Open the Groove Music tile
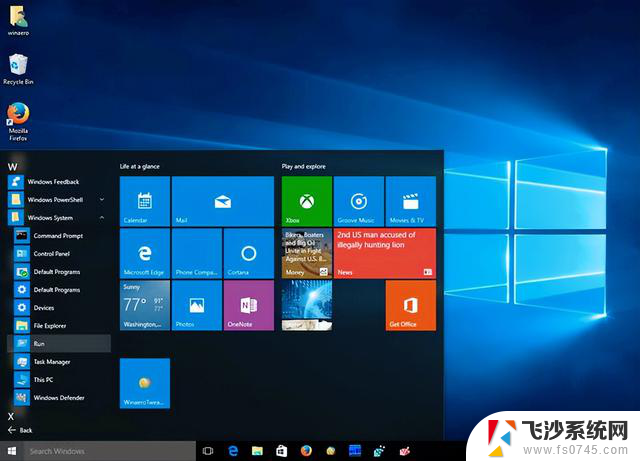 click(x=359, y=201)
